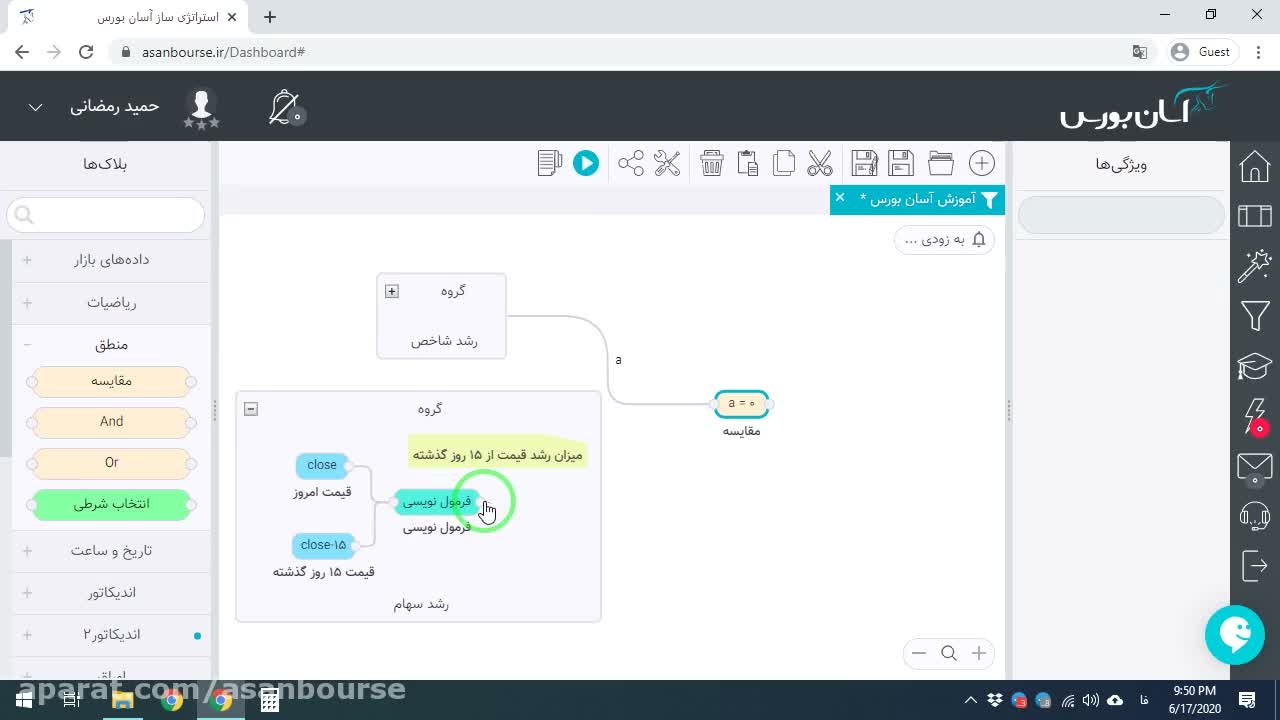Select the a = ۰ comparison node
Screen dimensions: 1280x720
click(x=742, y=404)
